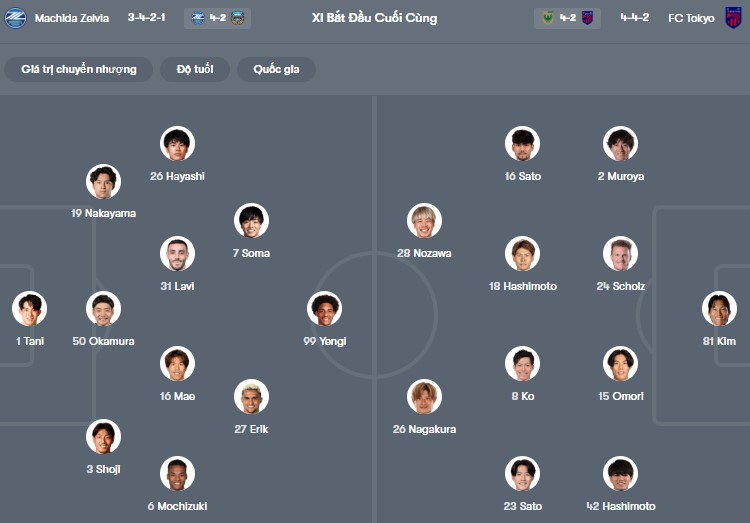Click the Machida Zelvia club crest
The image size is (750, 523).
15,18
